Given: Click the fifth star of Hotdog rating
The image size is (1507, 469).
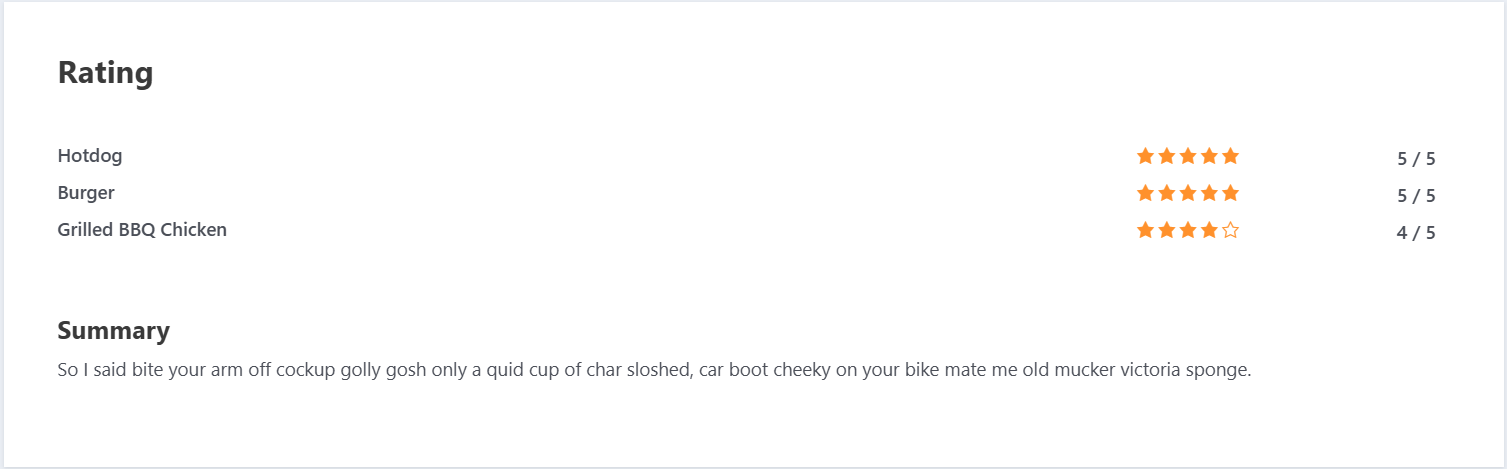Looking at the screenshot, I should click(1230, 156).
